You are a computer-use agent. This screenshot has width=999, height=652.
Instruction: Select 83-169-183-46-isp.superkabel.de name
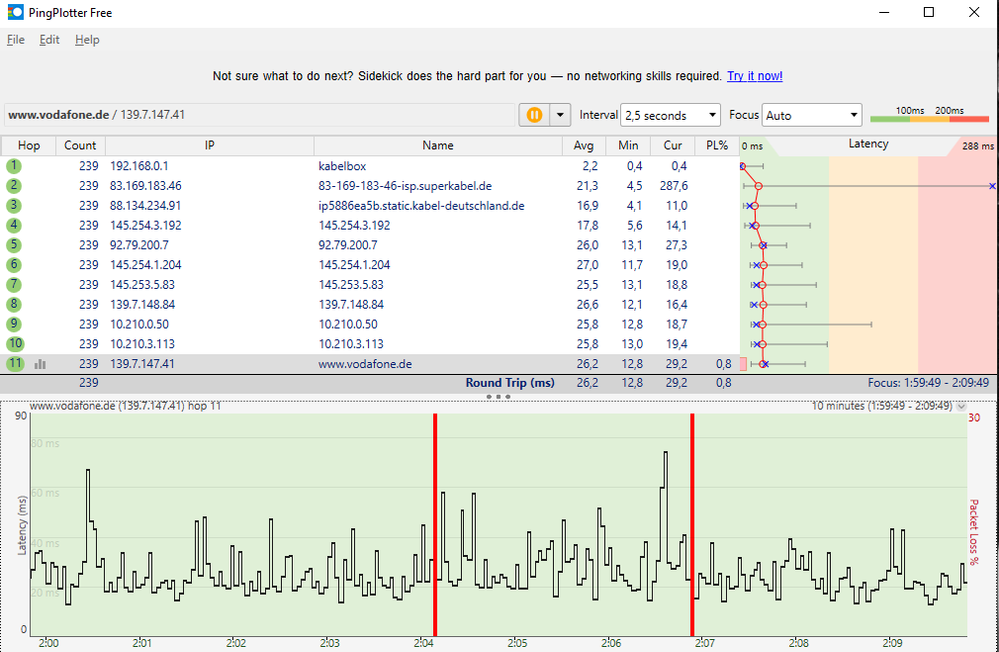(x=405, y=185)
